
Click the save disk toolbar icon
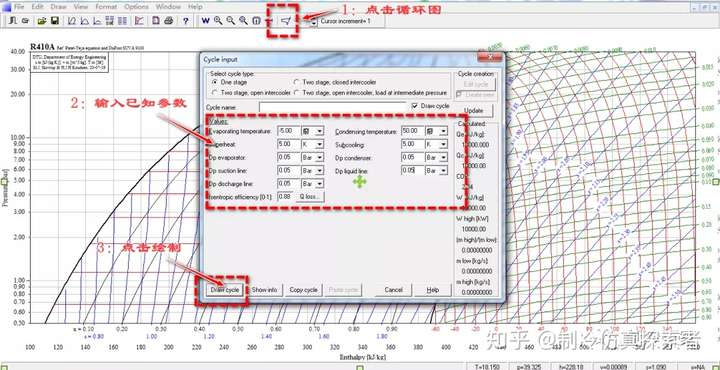(x=55, y=21)
